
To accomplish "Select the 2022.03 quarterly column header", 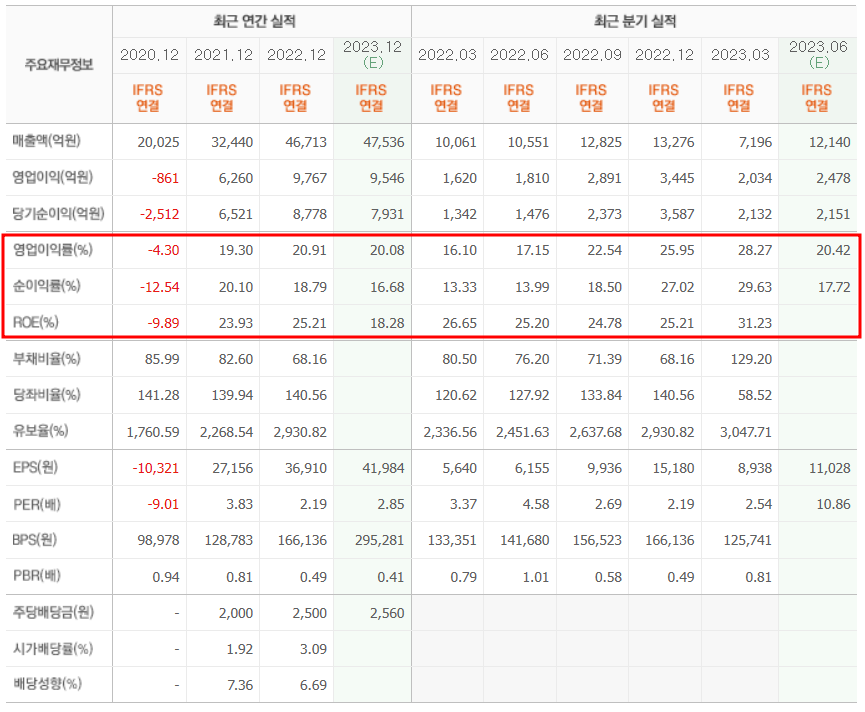I will 447,55.
